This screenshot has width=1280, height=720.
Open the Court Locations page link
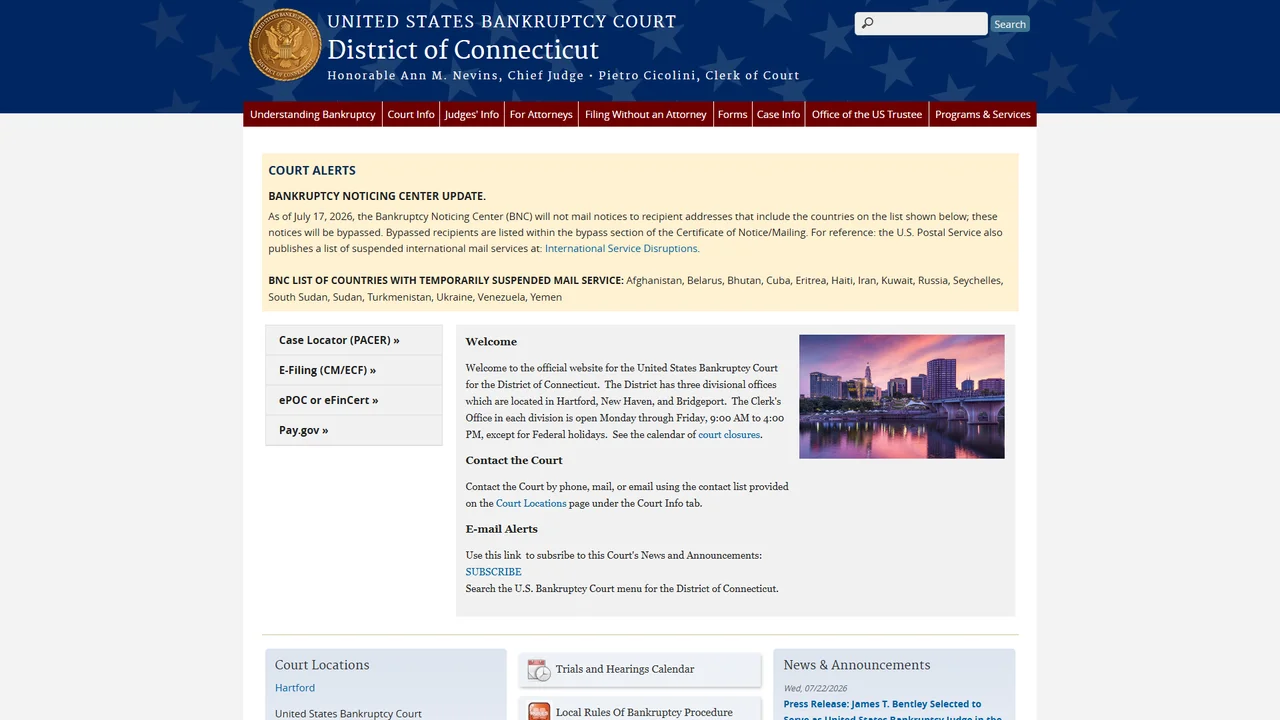click(531, 504)
